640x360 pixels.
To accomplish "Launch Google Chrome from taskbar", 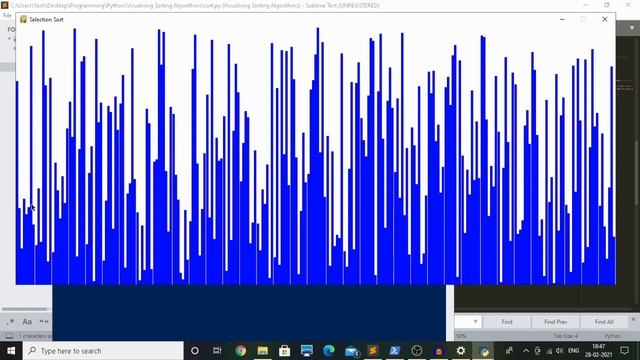I will (x=240, y=351).
